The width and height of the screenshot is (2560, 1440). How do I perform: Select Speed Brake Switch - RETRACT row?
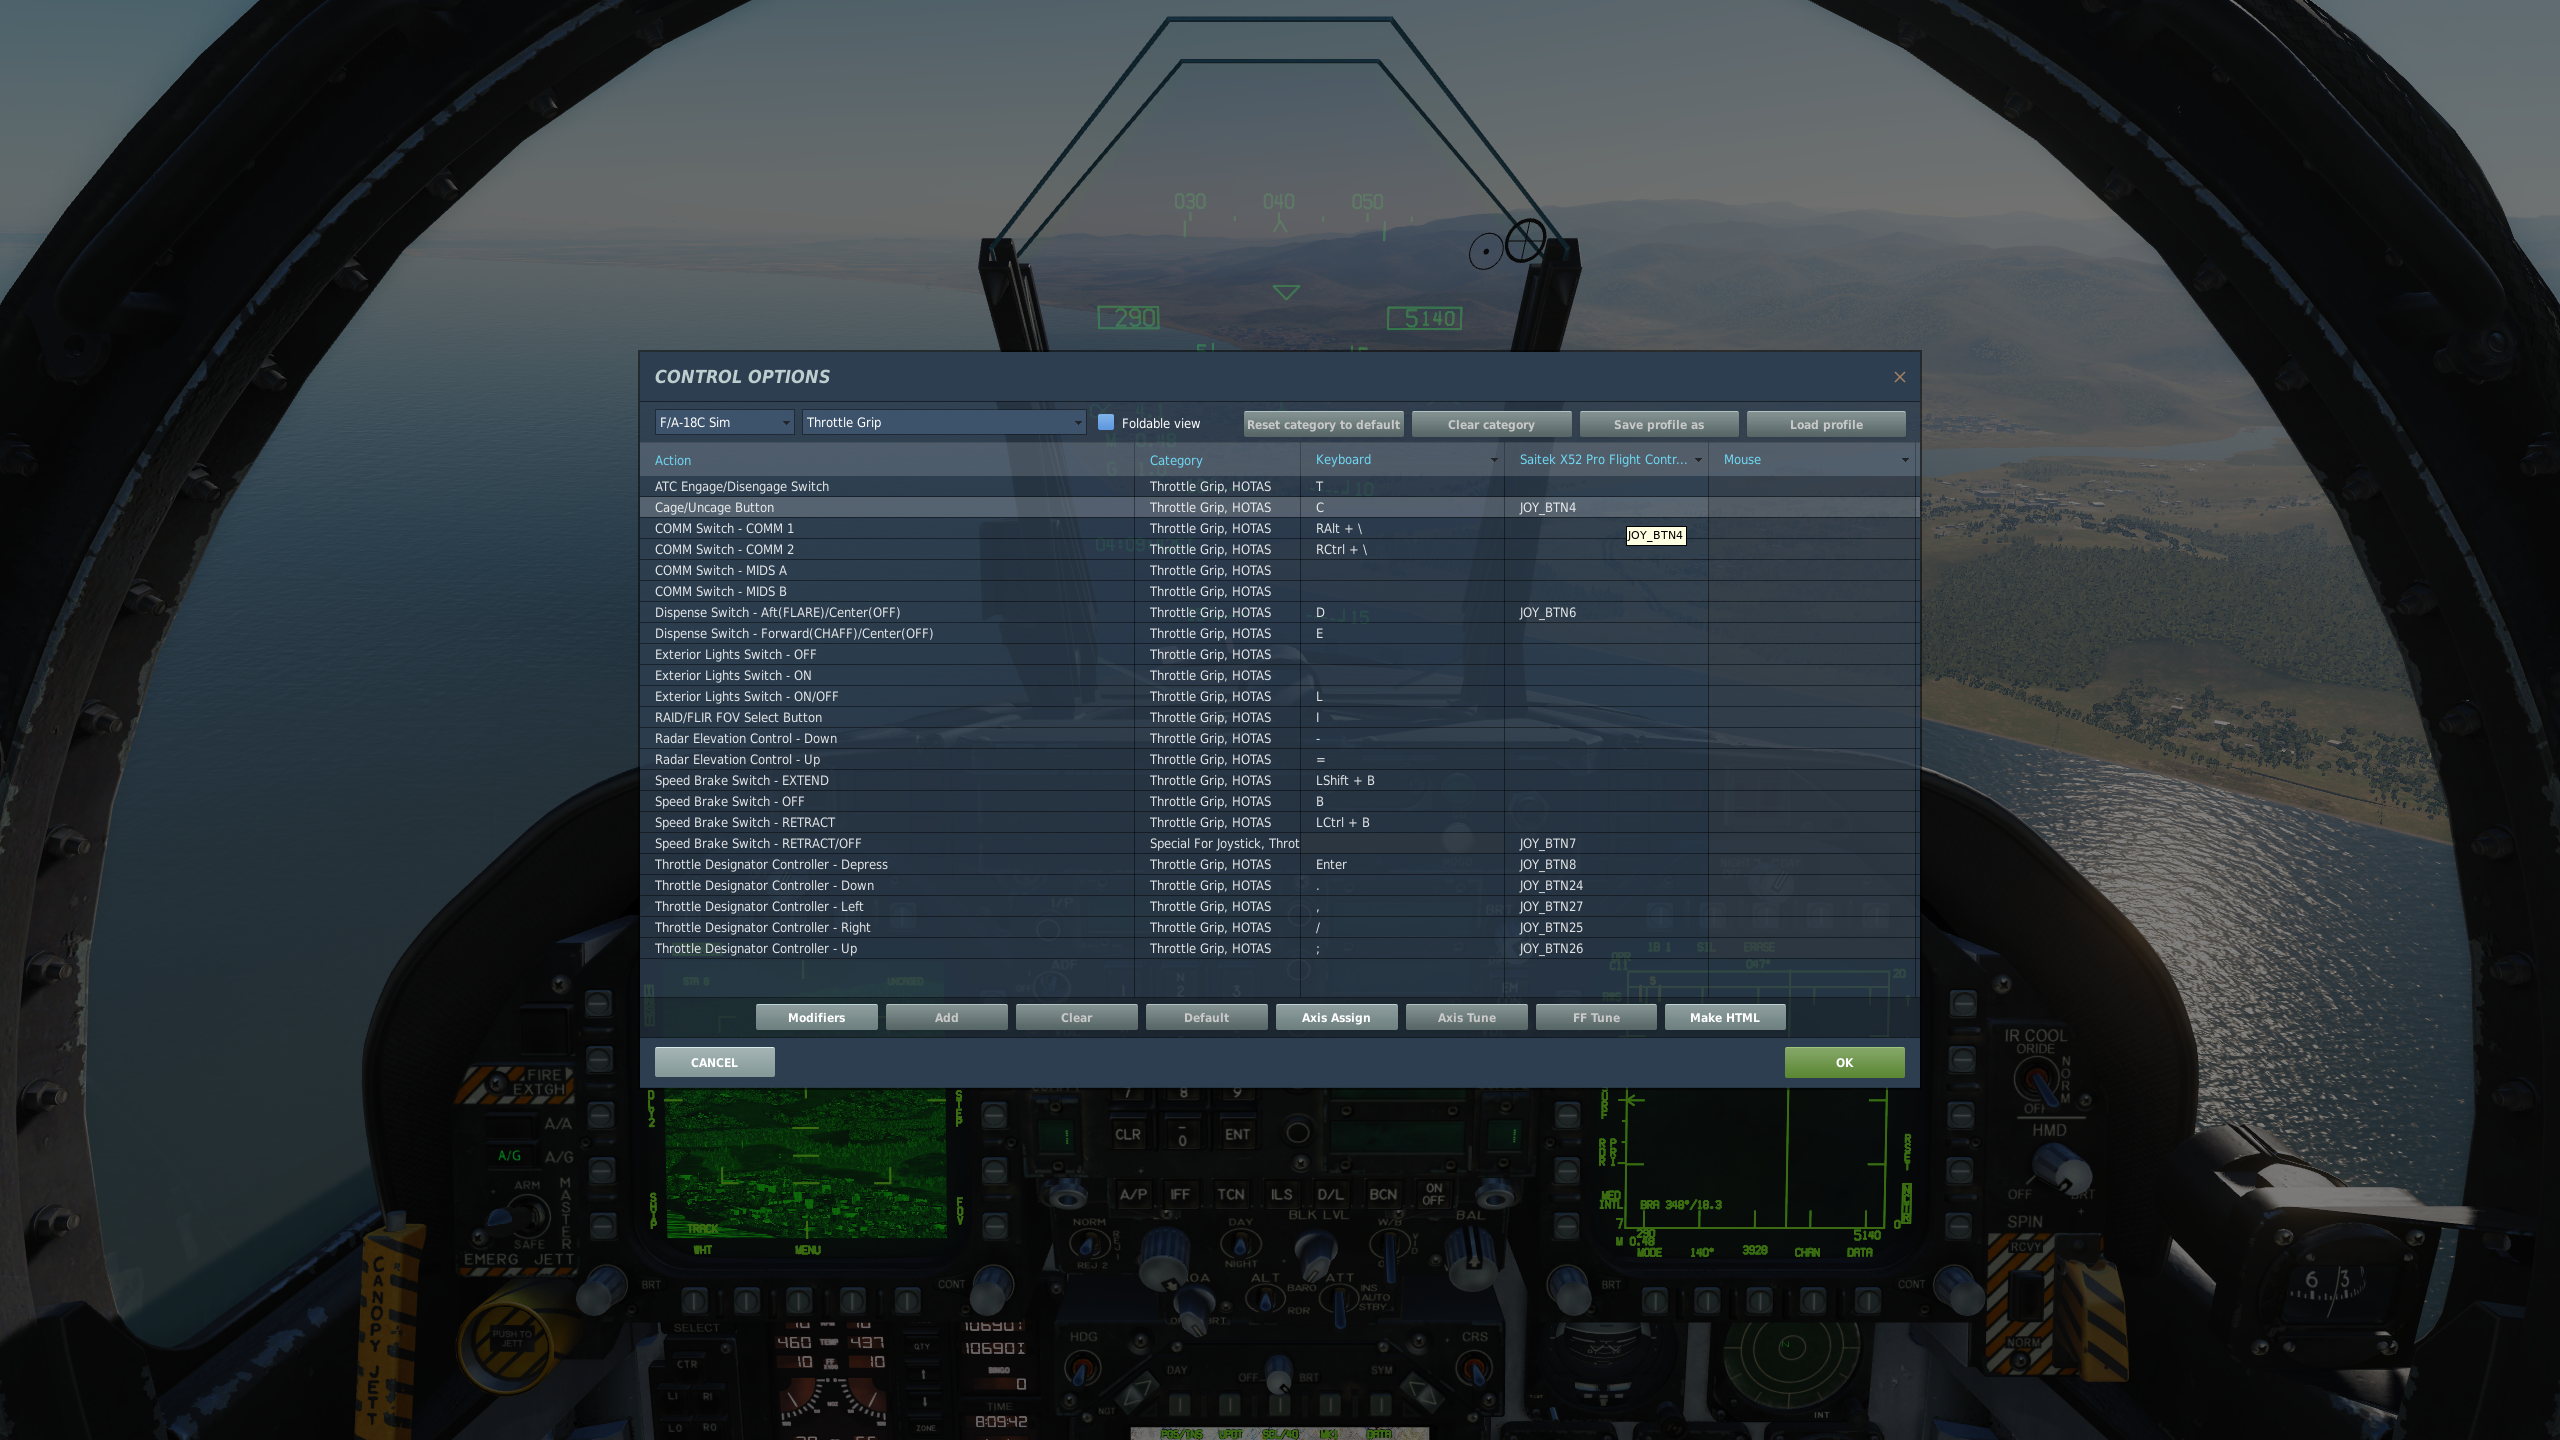1278,822
